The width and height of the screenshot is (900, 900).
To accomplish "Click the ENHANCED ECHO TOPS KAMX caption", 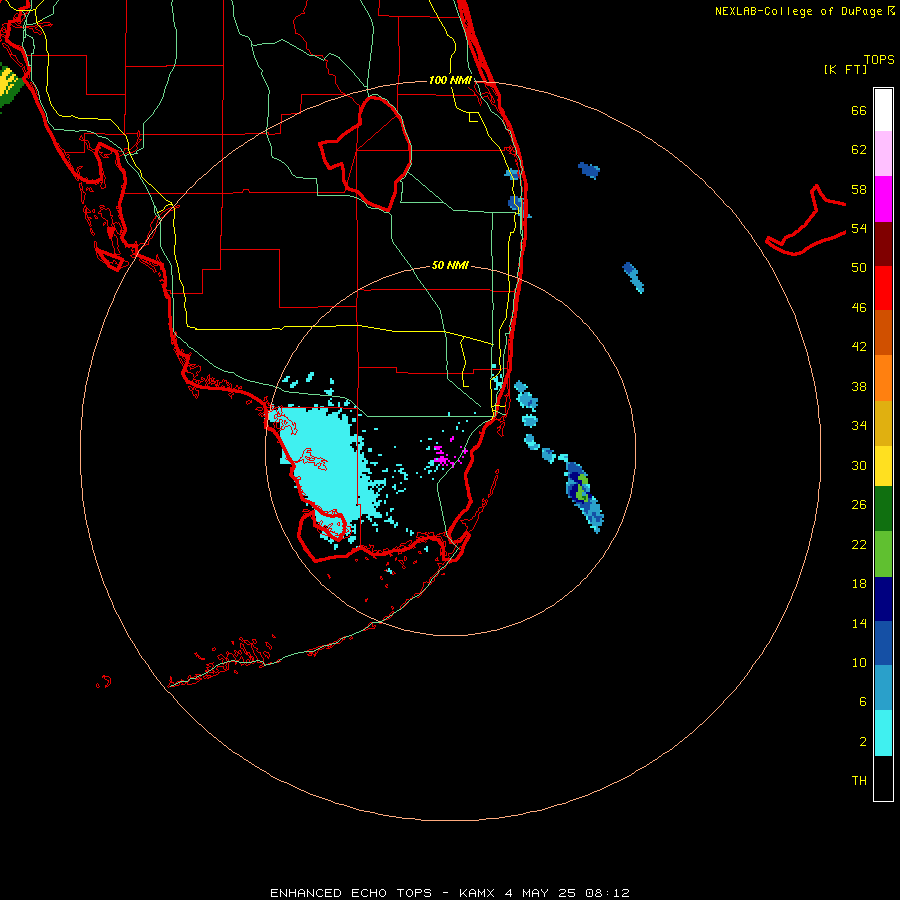I will coord(450,893).
